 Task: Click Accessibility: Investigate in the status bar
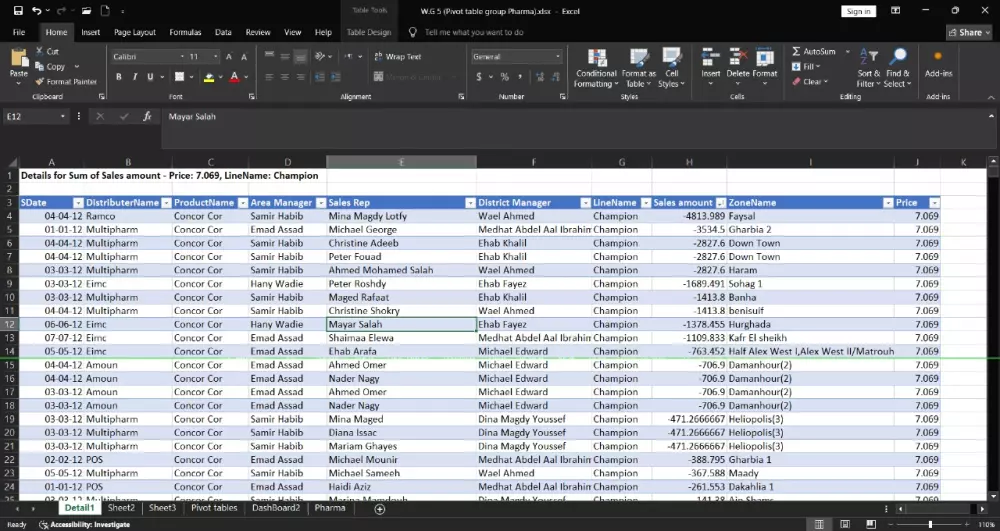coord(85,524)
